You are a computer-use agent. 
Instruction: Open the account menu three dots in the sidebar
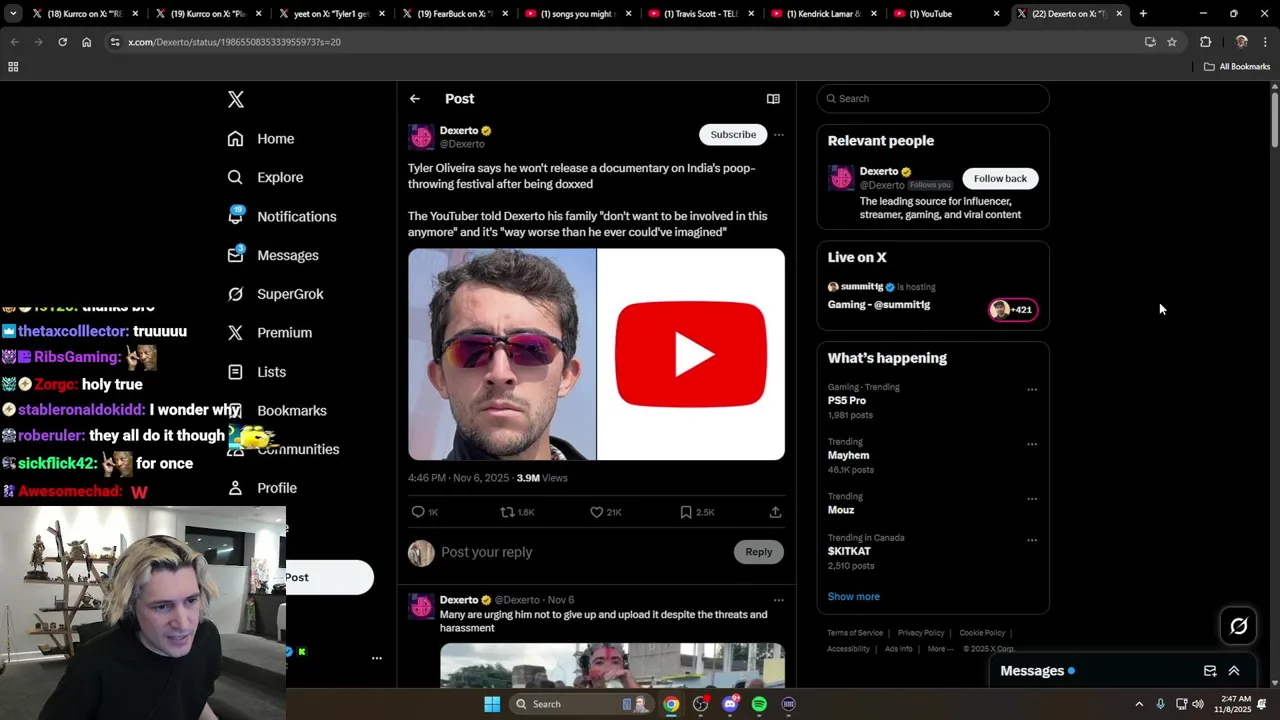(x=377, y=658)
